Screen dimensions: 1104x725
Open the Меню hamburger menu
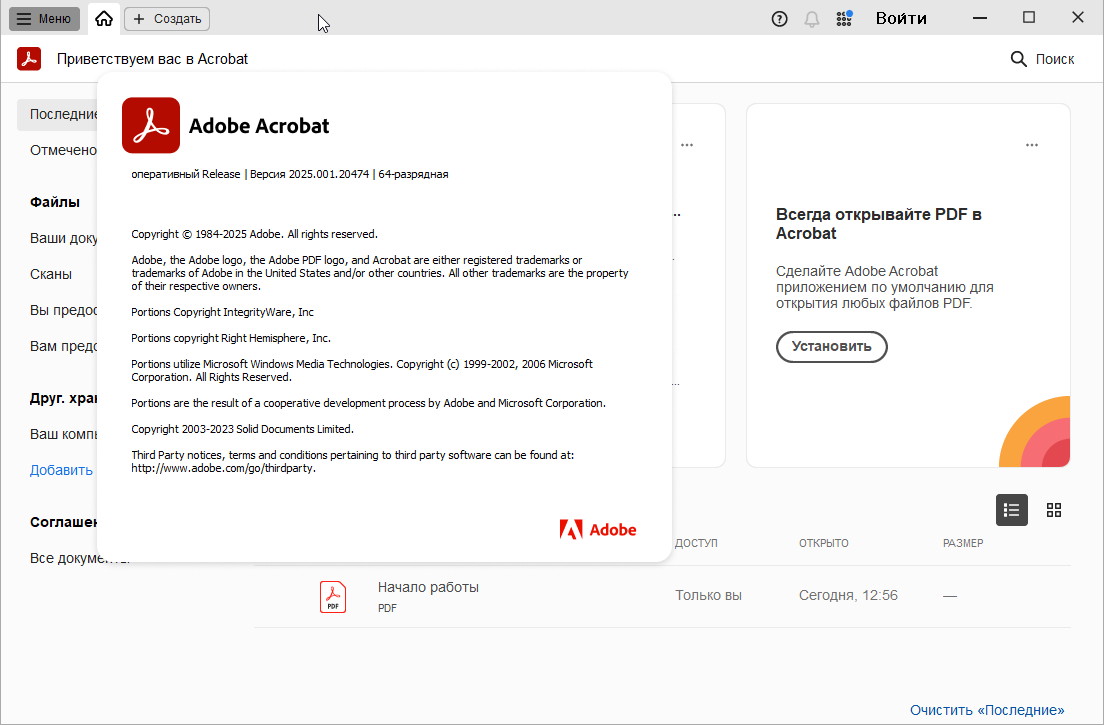point(44,18)
